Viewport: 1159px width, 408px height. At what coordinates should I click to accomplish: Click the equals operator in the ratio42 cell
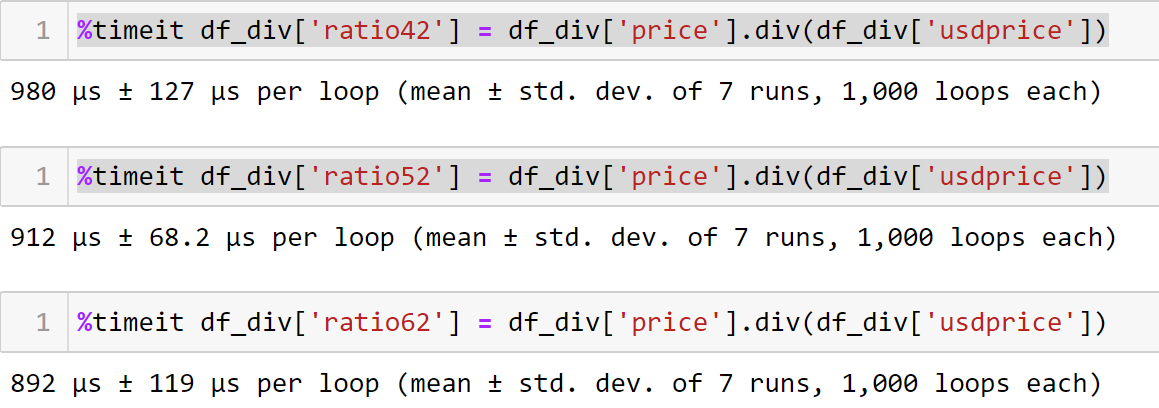(x=485, y=31)
